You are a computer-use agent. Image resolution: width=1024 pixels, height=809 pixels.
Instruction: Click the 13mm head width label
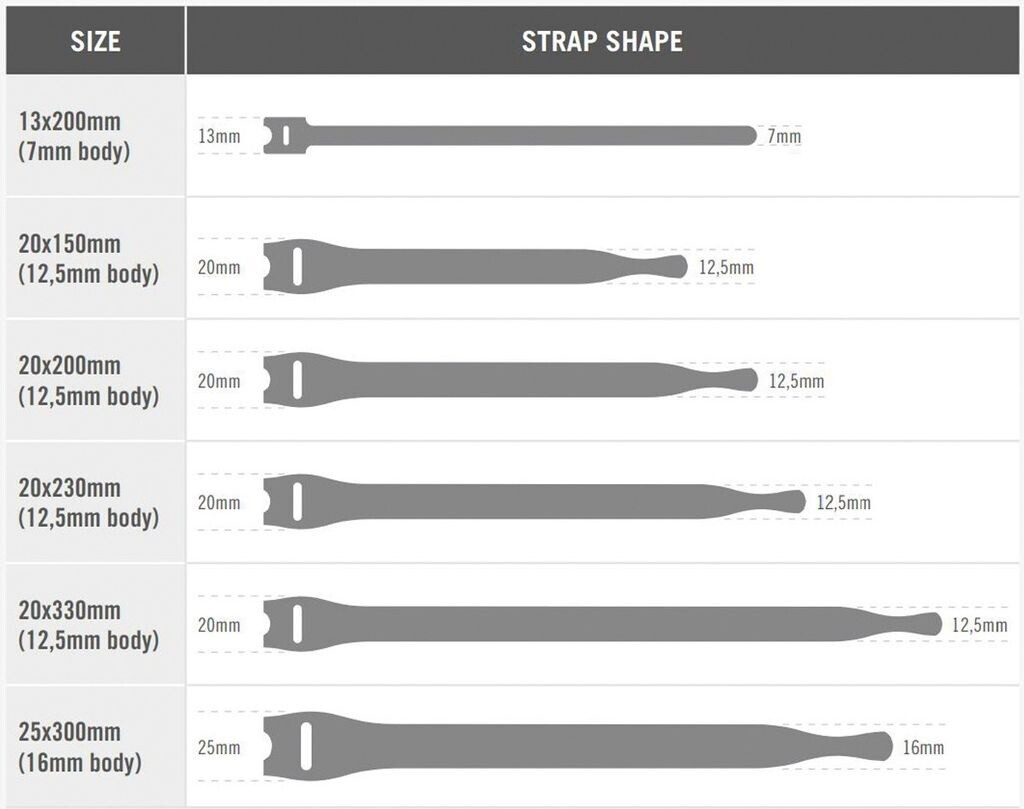[219, 136]
